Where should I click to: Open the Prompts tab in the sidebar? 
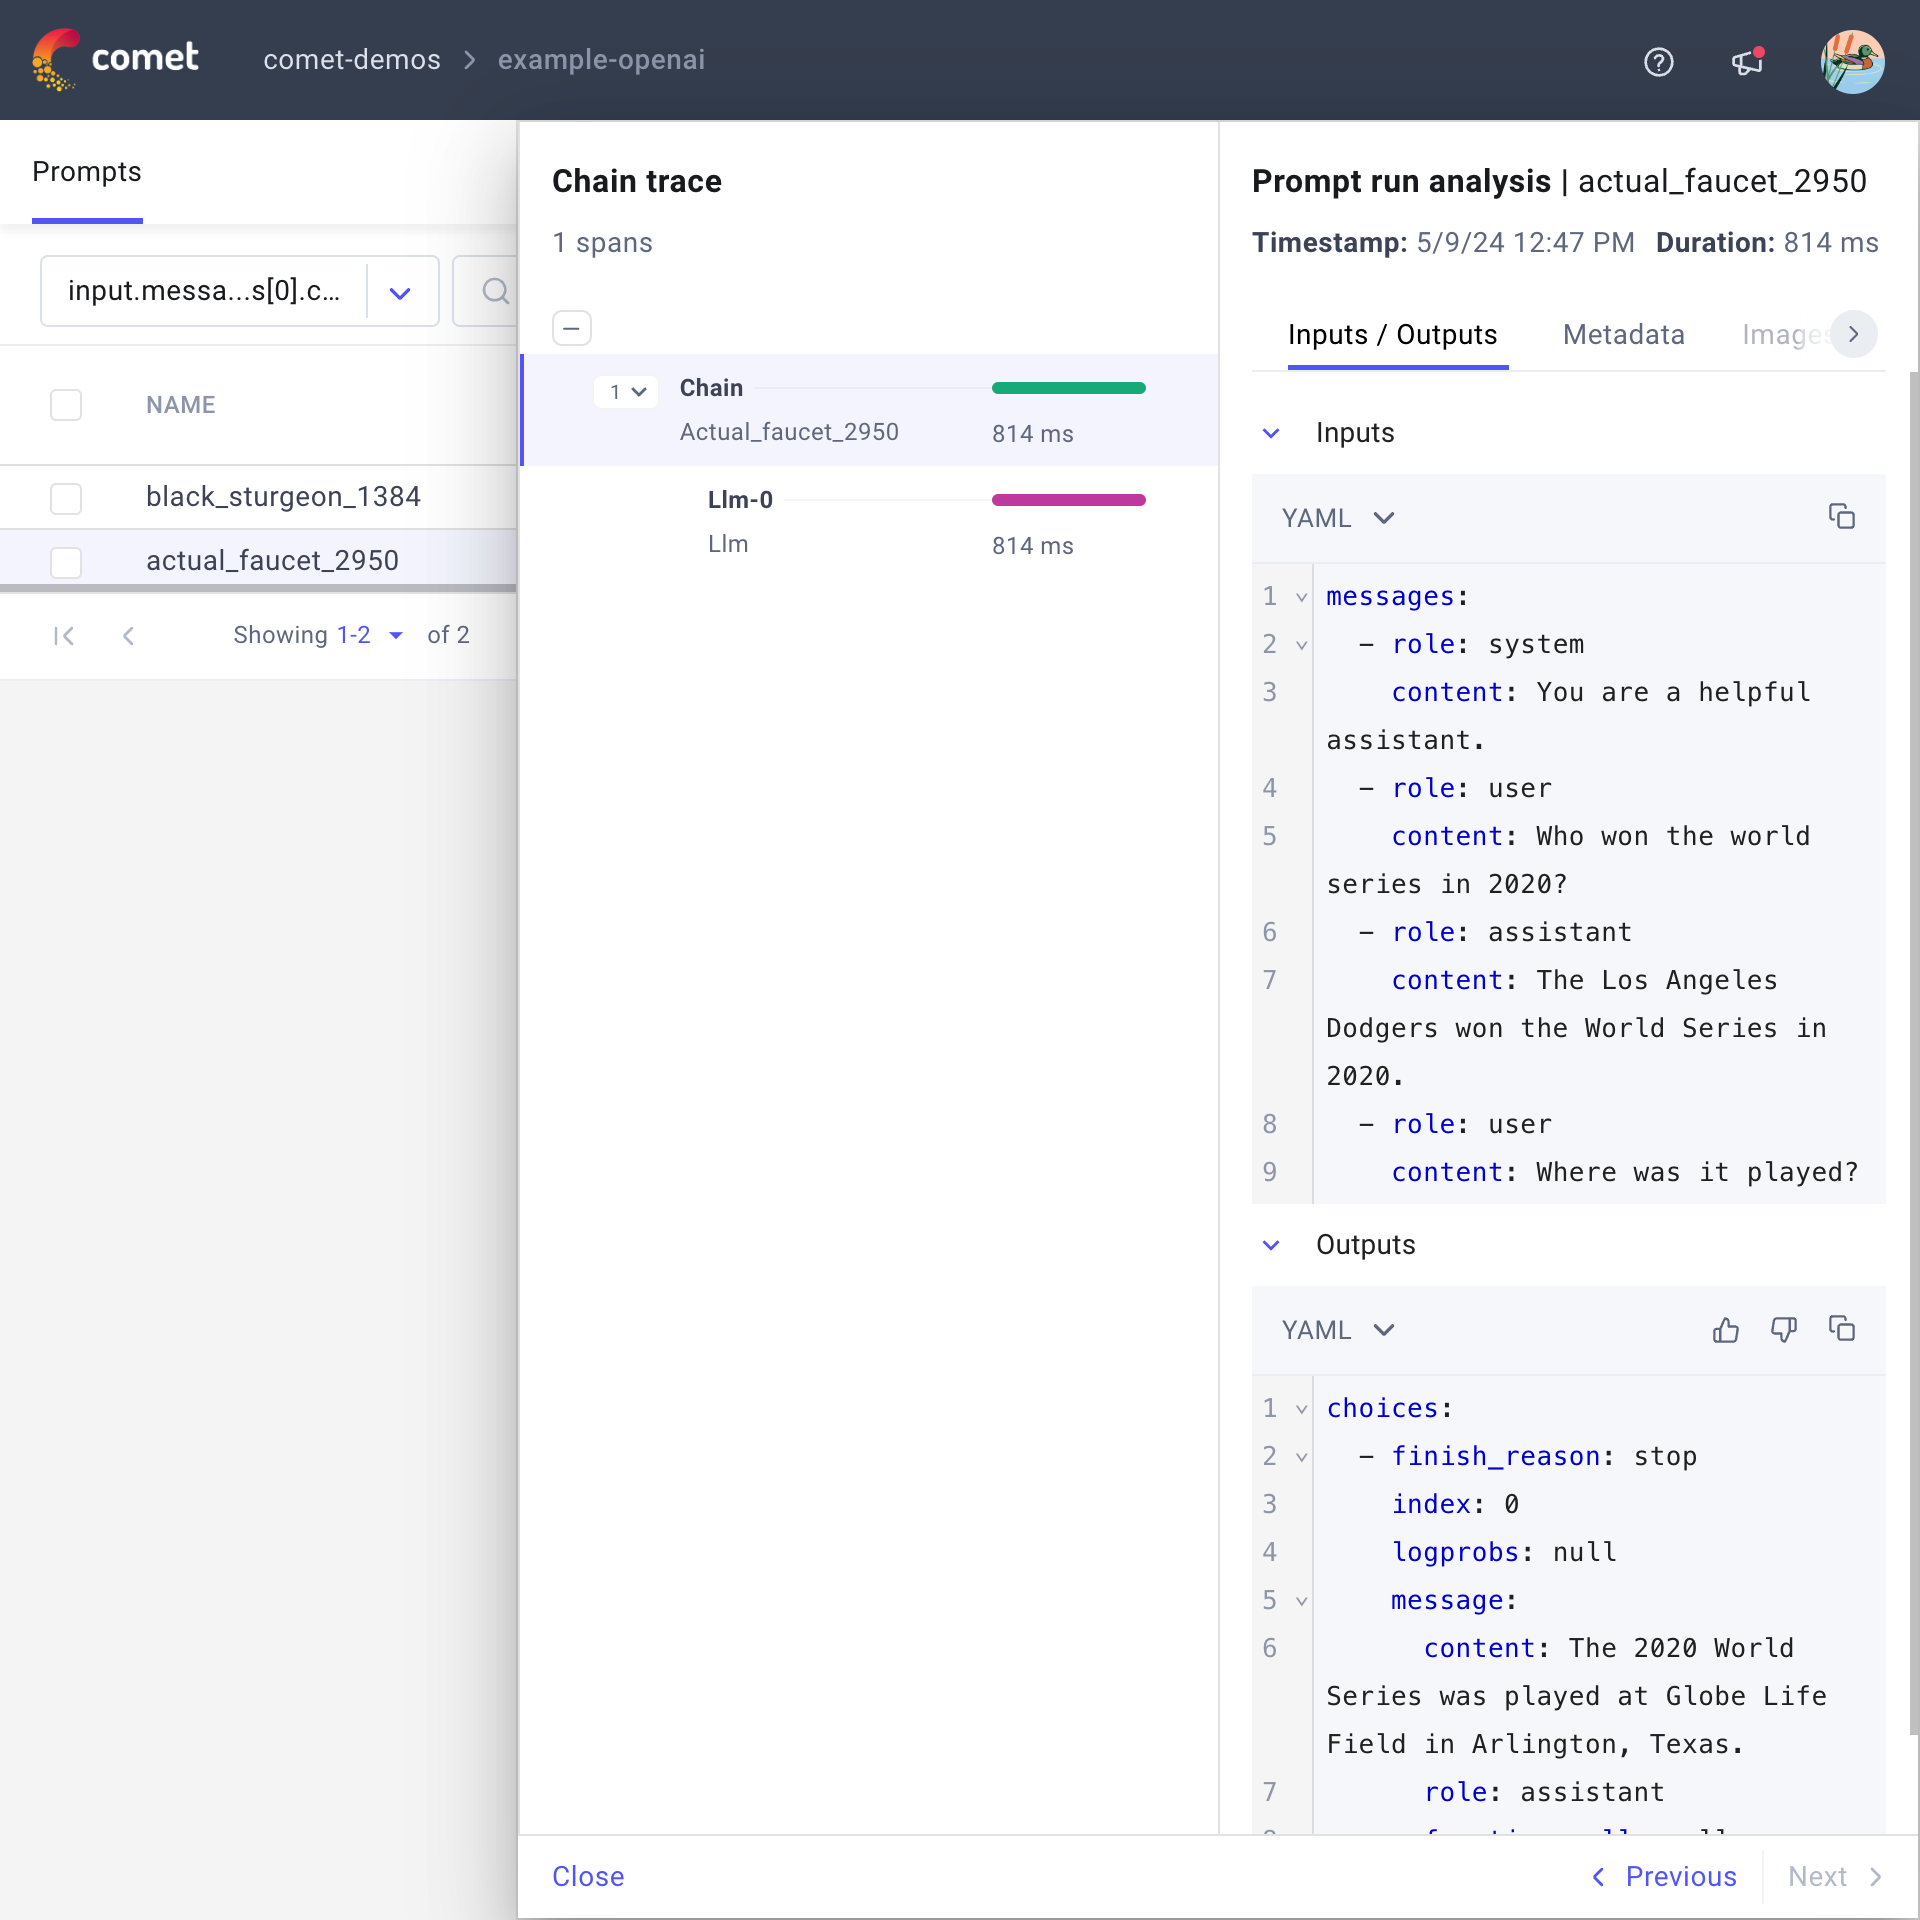point(87,172)
